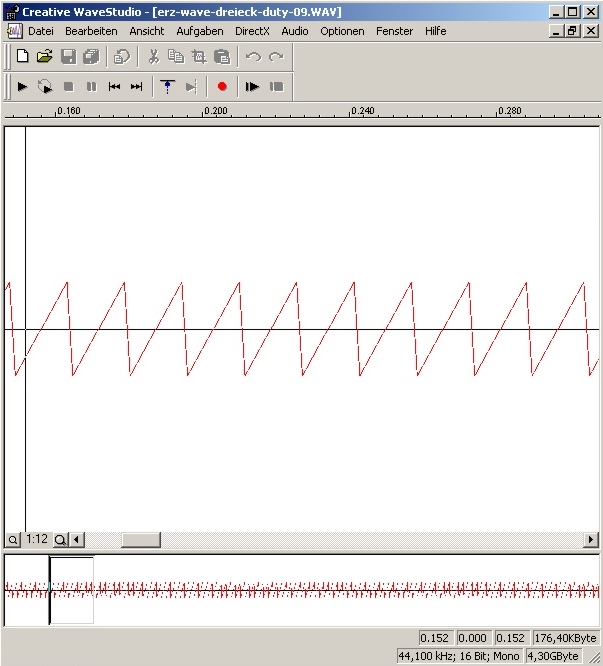The width and height of the screenshot is (603, 666).
Task: Click the view-range box in overview
Action: coord(71,590)
